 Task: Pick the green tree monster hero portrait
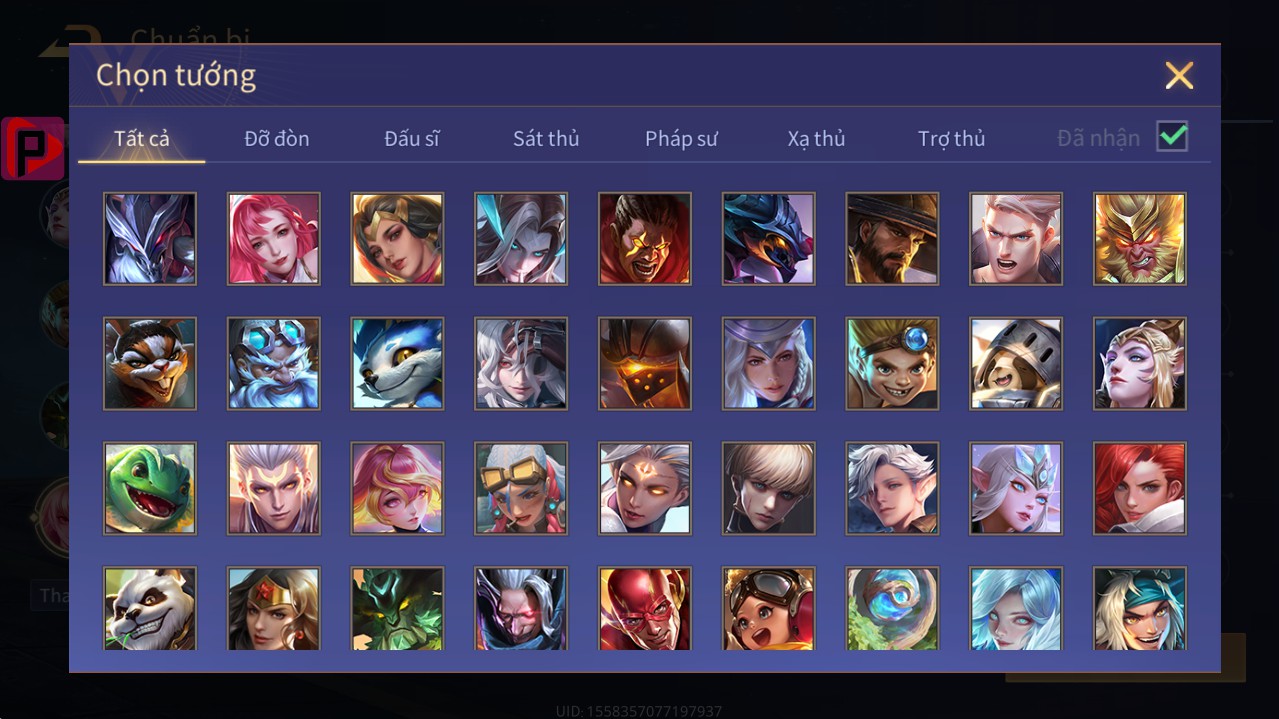397,609
